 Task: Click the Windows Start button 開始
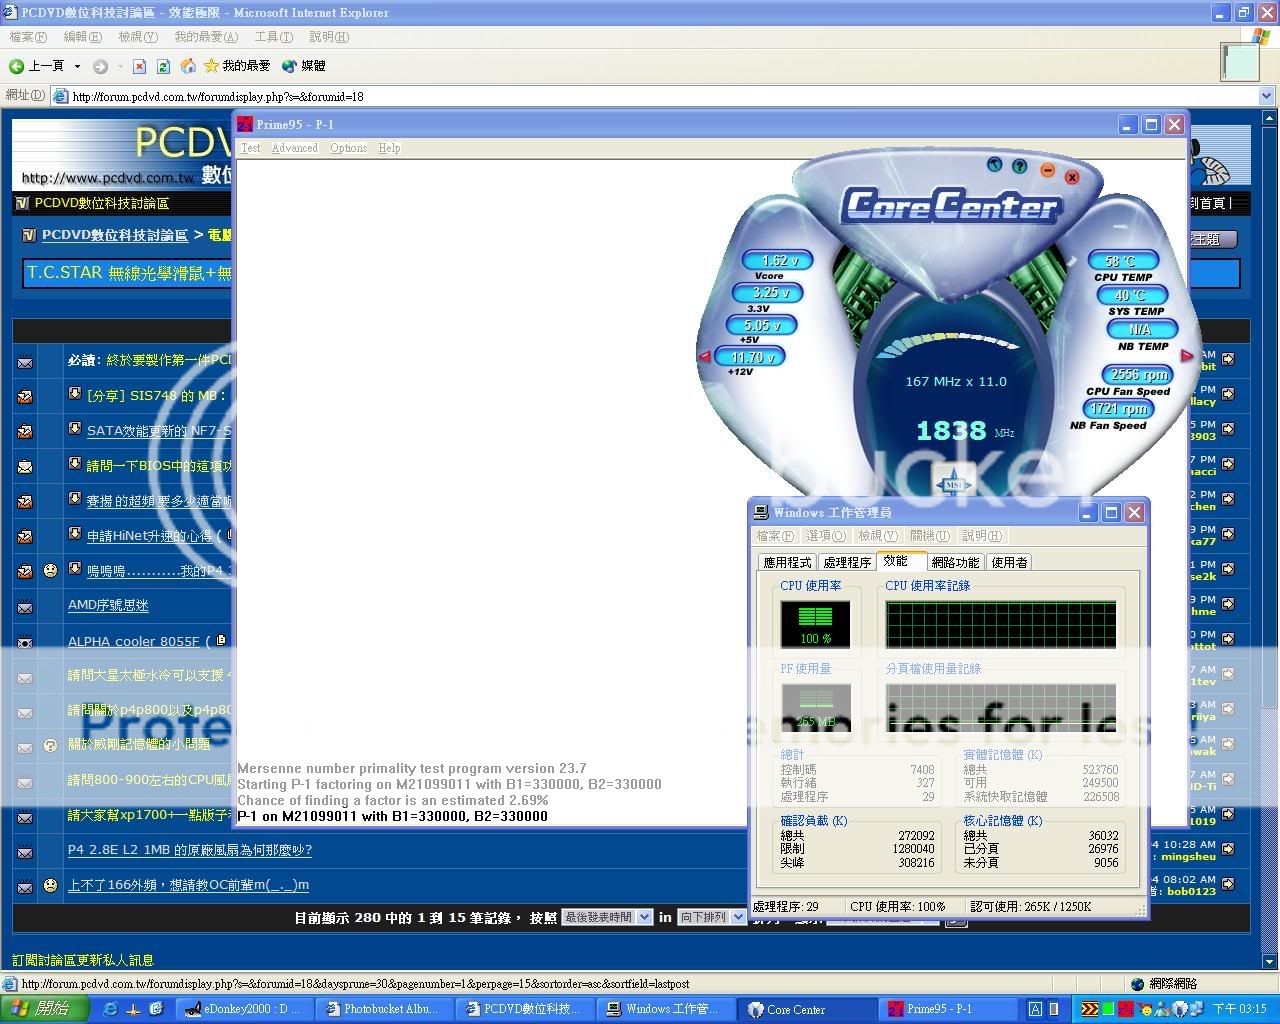[40, 1008]
